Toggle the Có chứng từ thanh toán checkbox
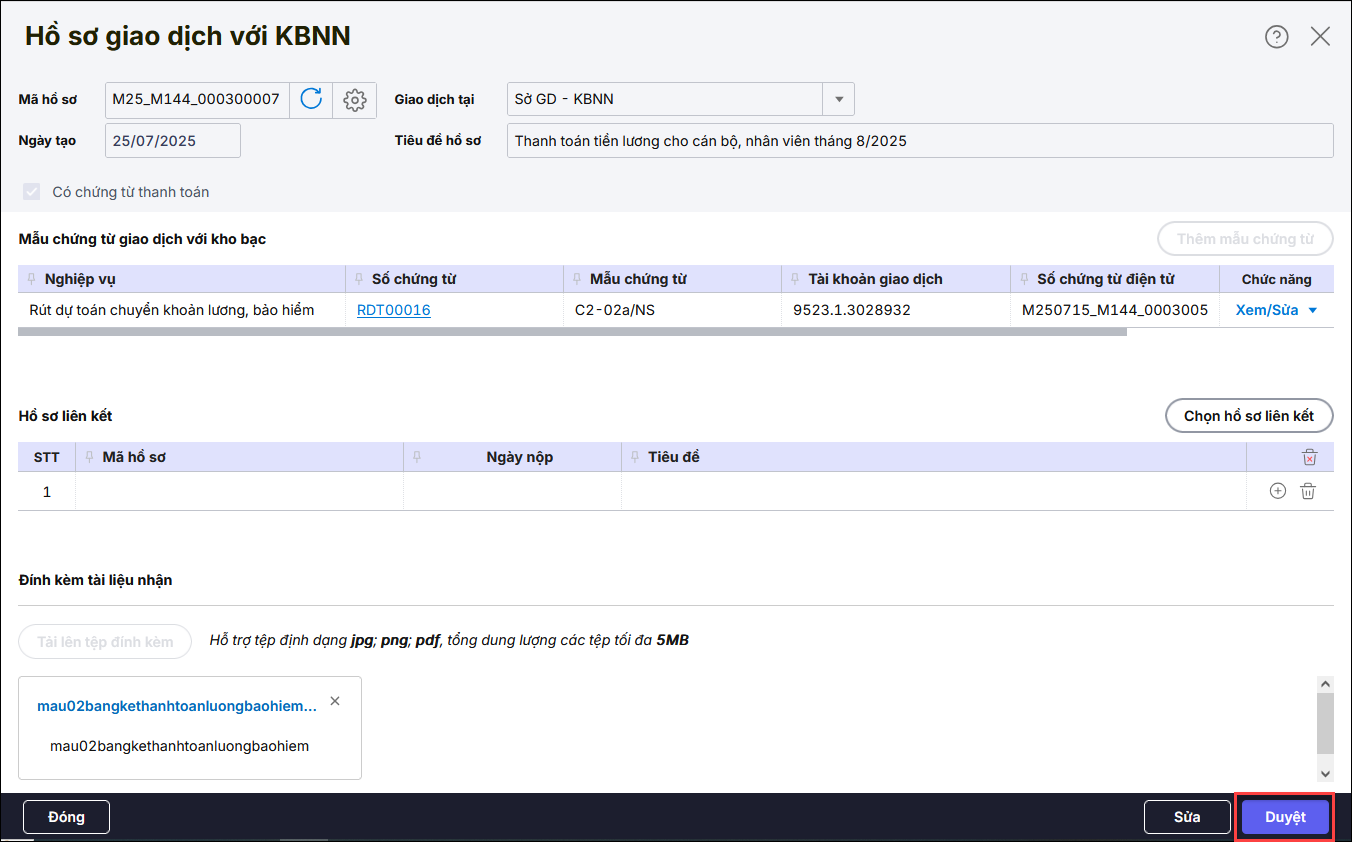1352x842 pixels. tap(31, 192)
